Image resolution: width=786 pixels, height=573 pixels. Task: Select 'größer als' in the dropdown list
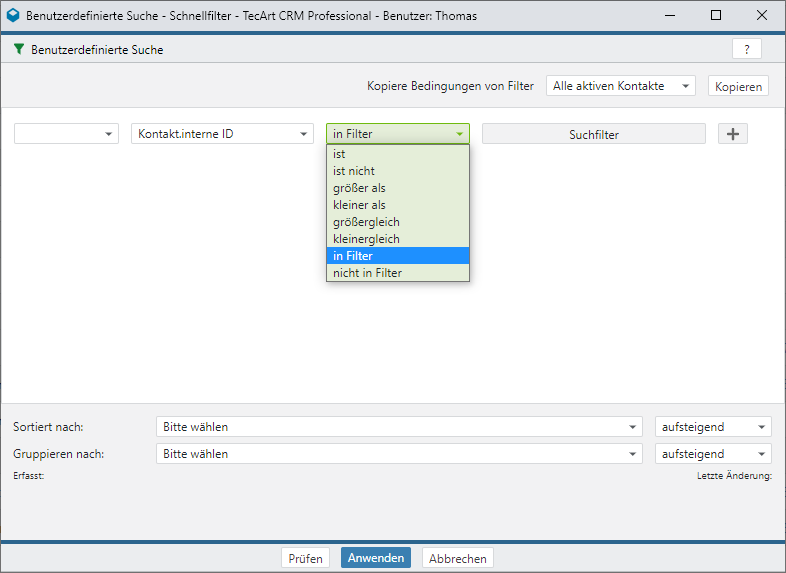click(397, 188)
